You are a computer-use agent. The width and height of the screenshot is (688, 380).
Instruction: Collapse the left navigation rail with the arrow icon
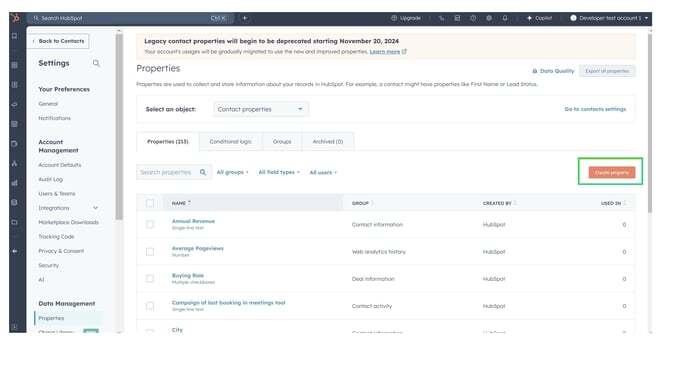coord(14,251)
